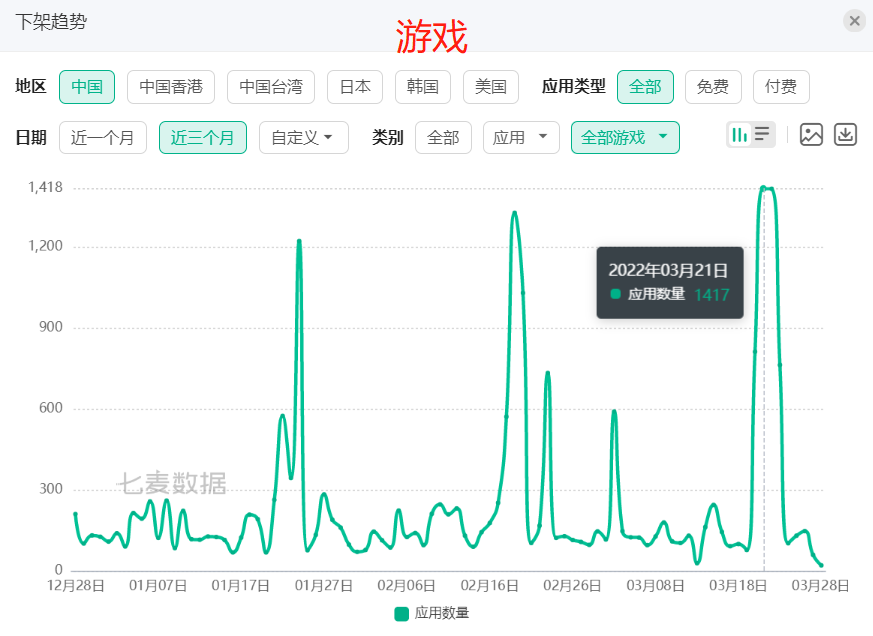Select 中国 region option
873x636 pixels.
click(x=87, y=87)
